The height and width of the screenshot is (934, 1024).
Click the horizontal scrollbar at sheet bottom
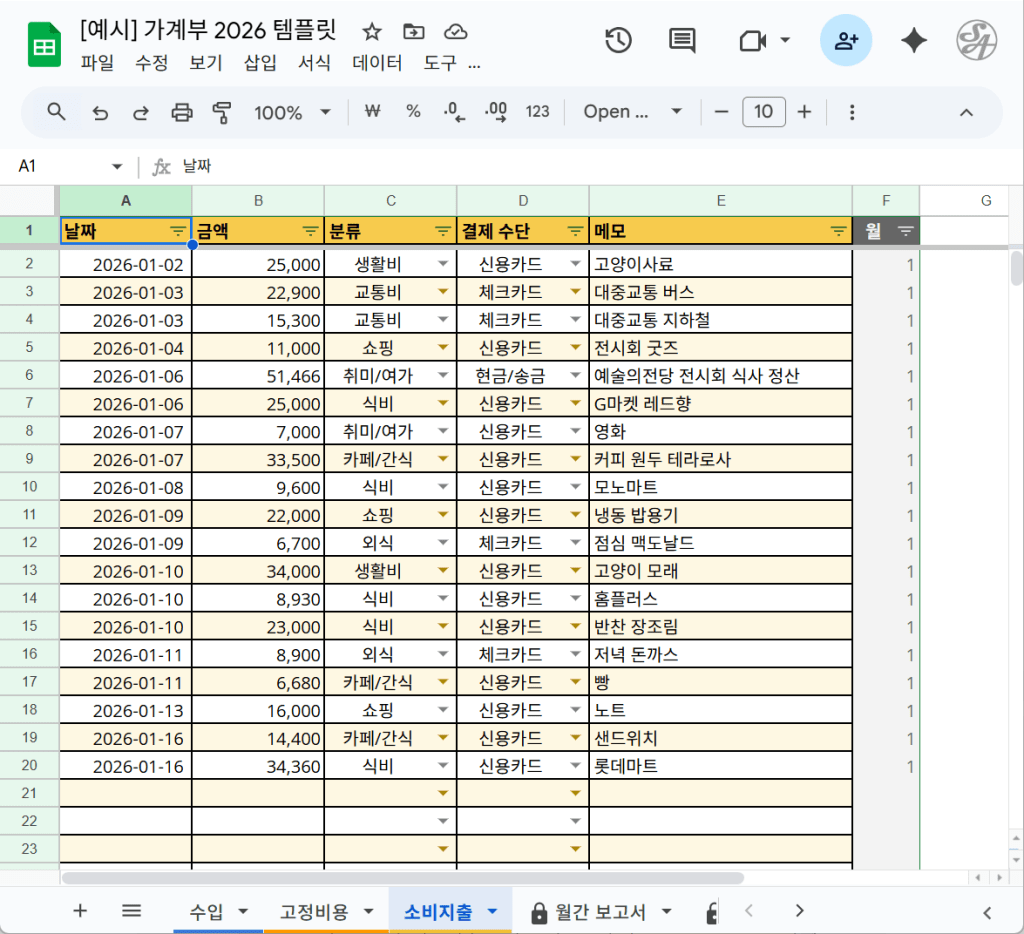[400, 878]
